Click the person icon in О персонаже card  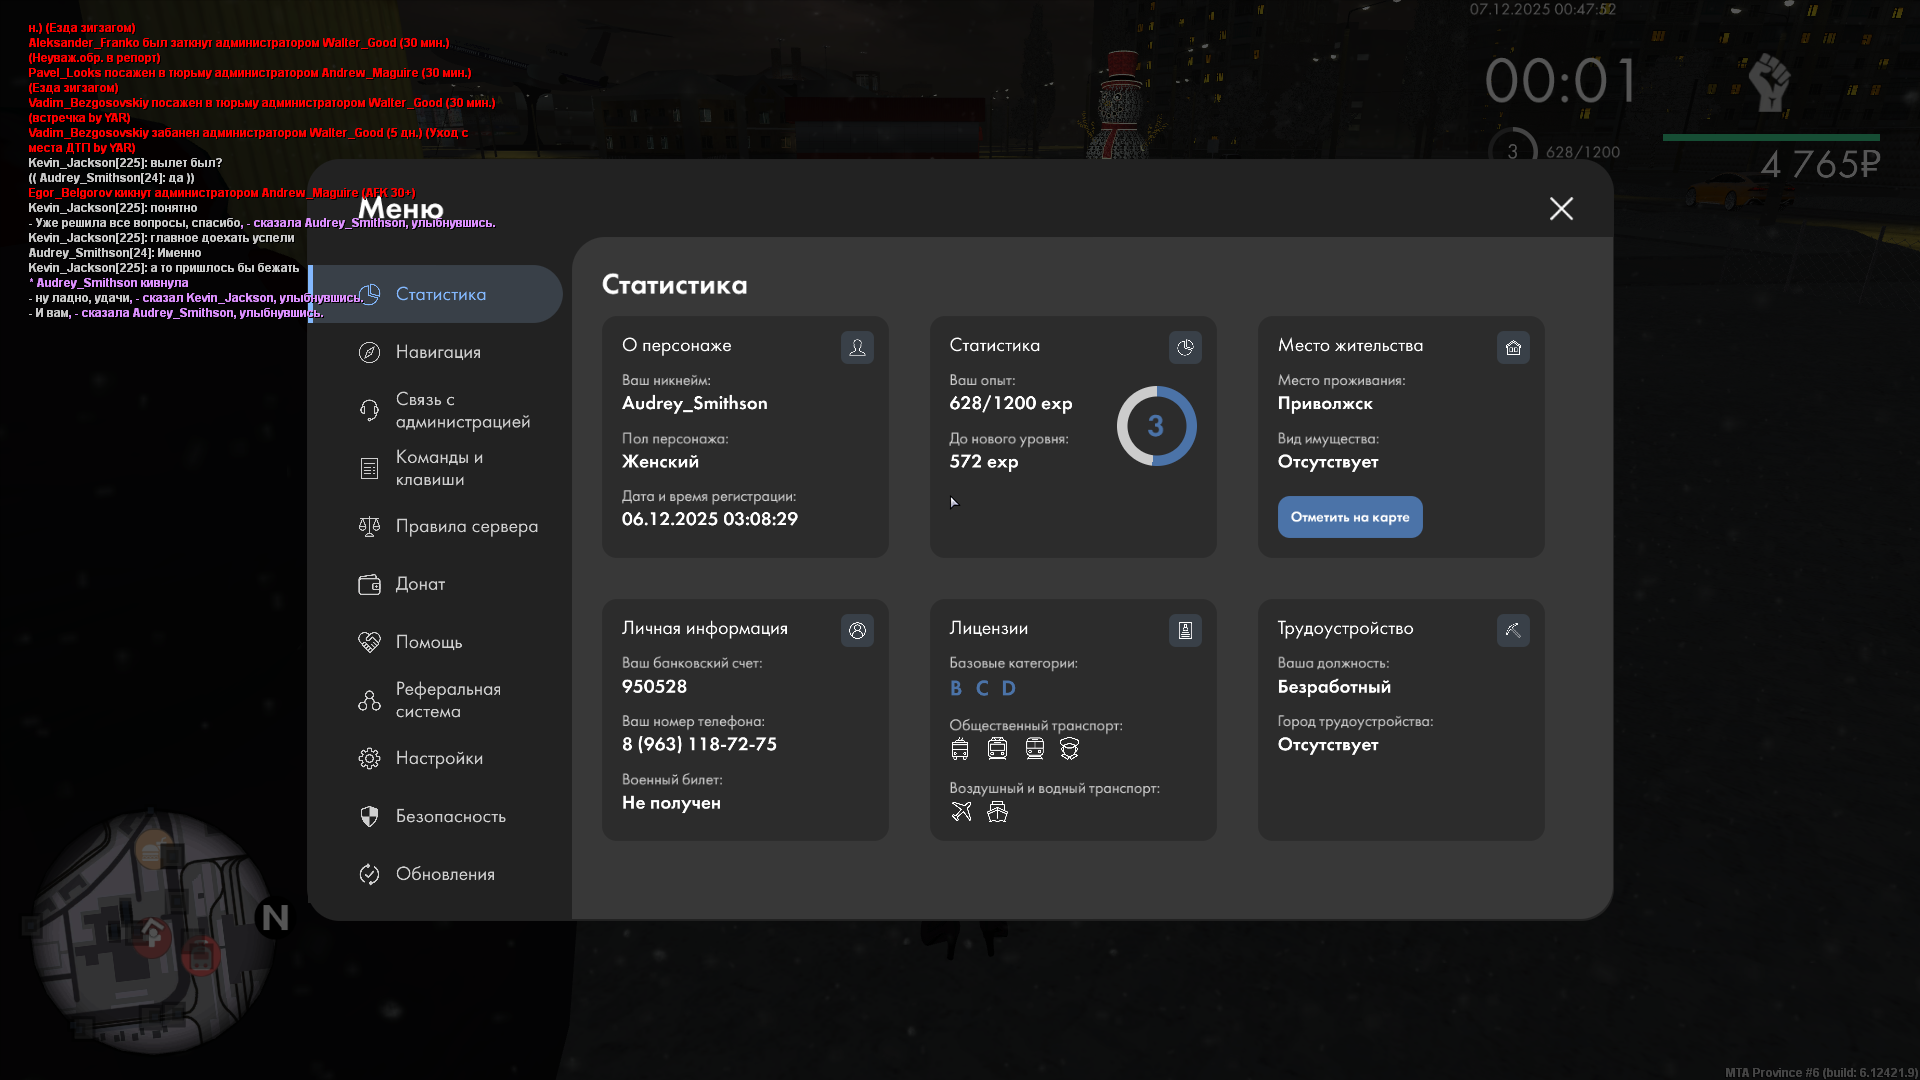(857, 348)
